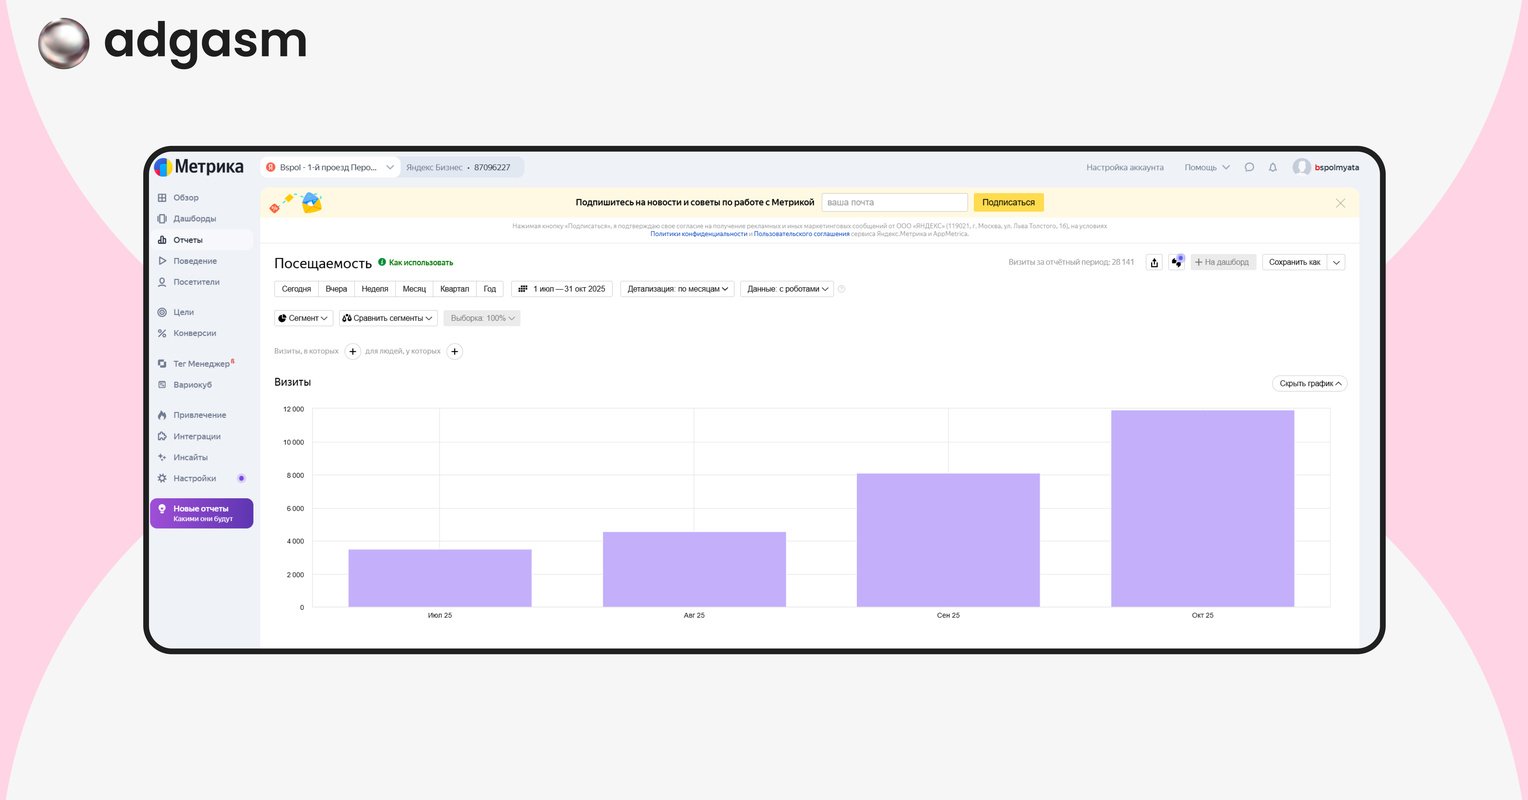The width and height of the screenshot is (1528, 800).
Task: Click the Метрика logo
Action: [x=199, y=167]
